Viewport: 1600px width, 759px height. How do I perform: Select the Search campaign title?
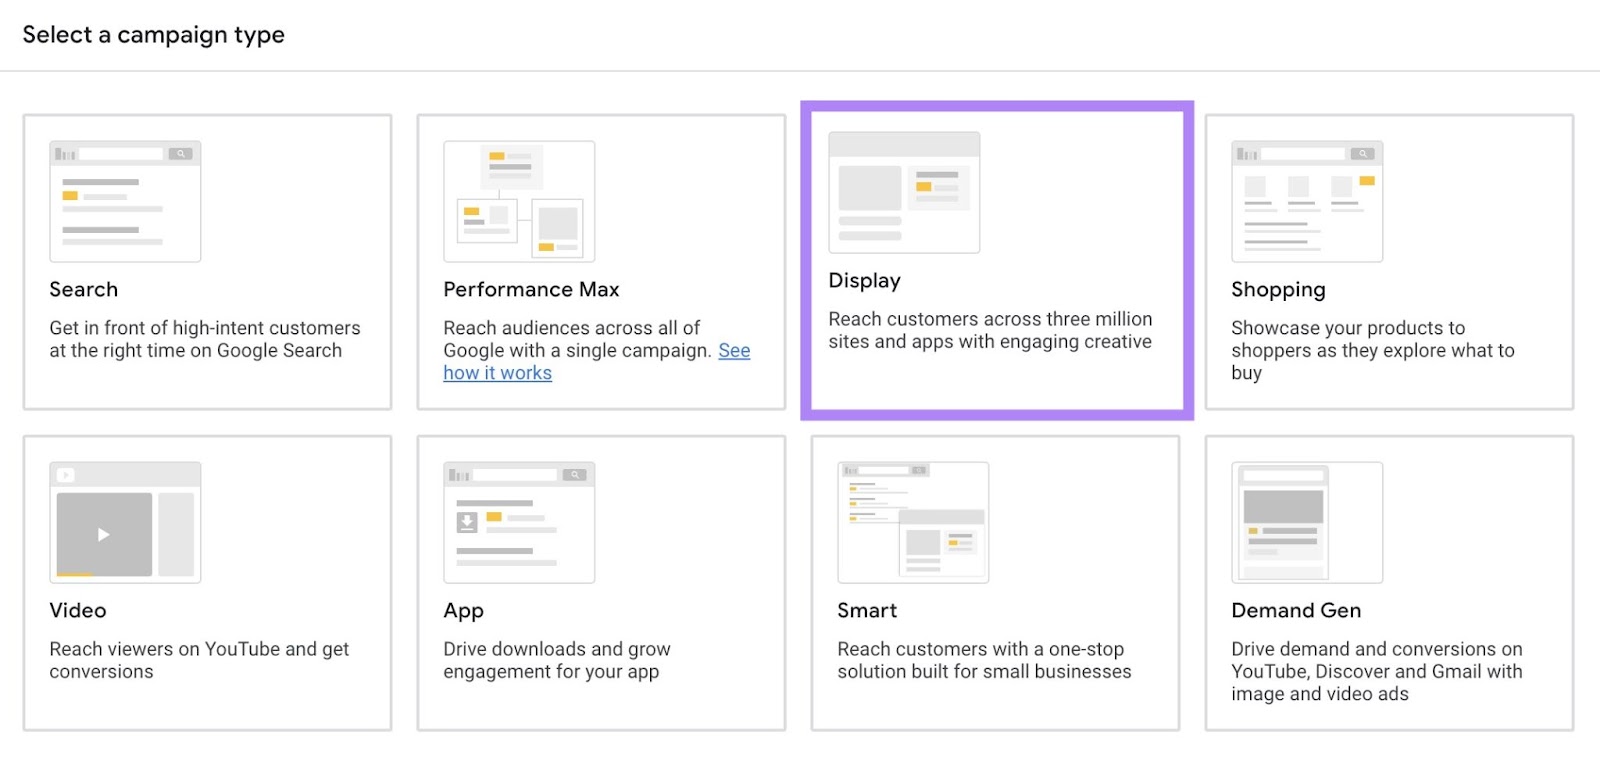point(84,289)
